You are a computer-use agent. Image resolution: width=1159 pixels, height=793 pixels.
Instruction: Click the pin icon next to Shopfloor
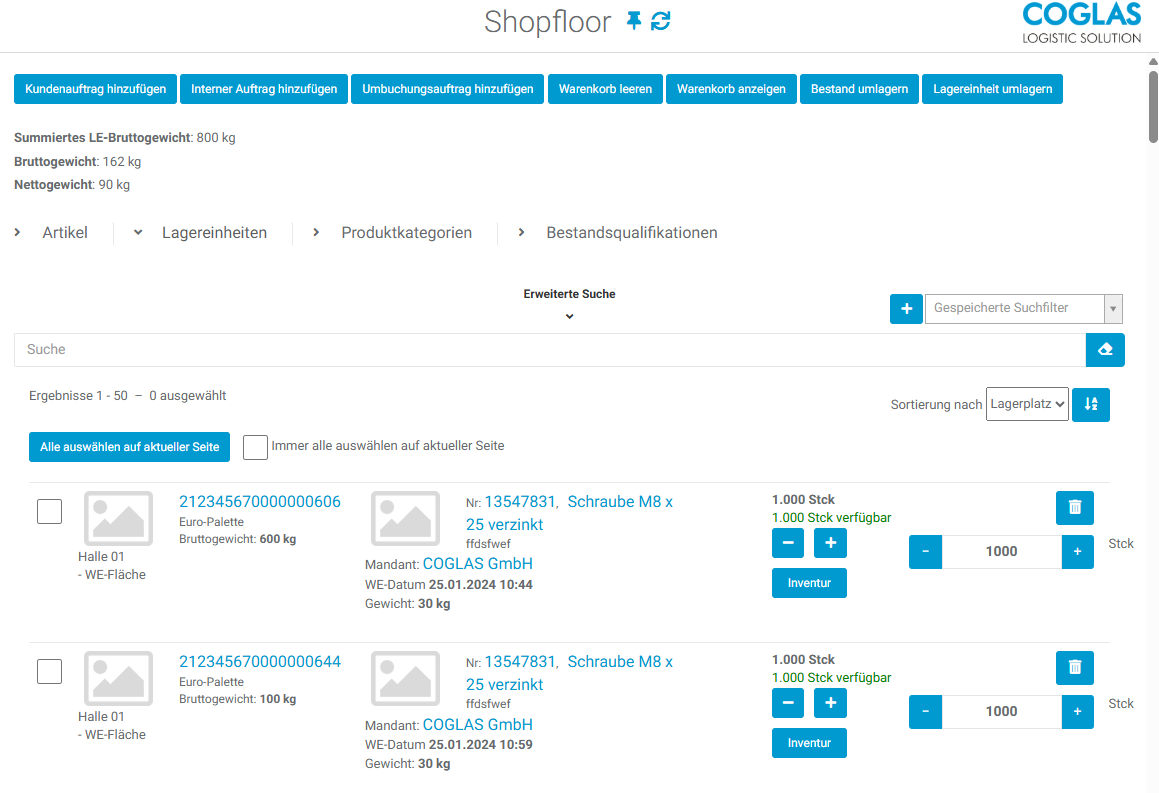tap(634, 21)
